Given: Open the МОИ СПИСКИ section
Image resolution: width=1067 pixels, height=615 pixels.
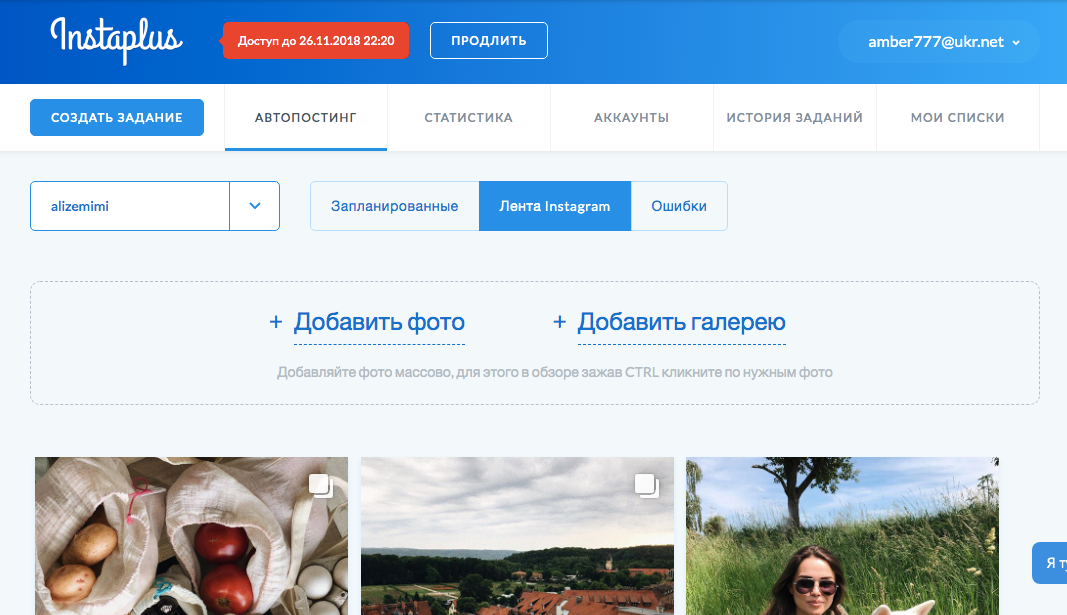Looking at the screenshot, I should (x=957, y=117).
